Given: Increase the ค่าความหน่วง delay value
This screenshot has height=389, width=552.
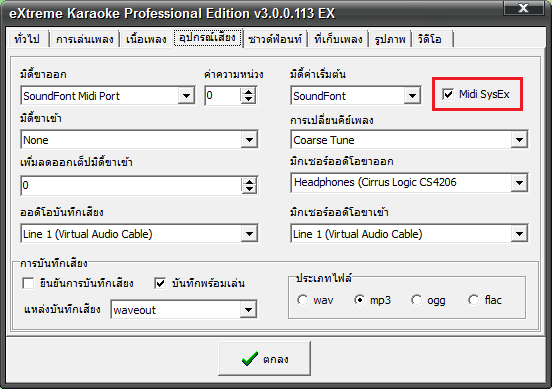Looking at the screenshot, I should pyautogui.click(x=249, y=92).
